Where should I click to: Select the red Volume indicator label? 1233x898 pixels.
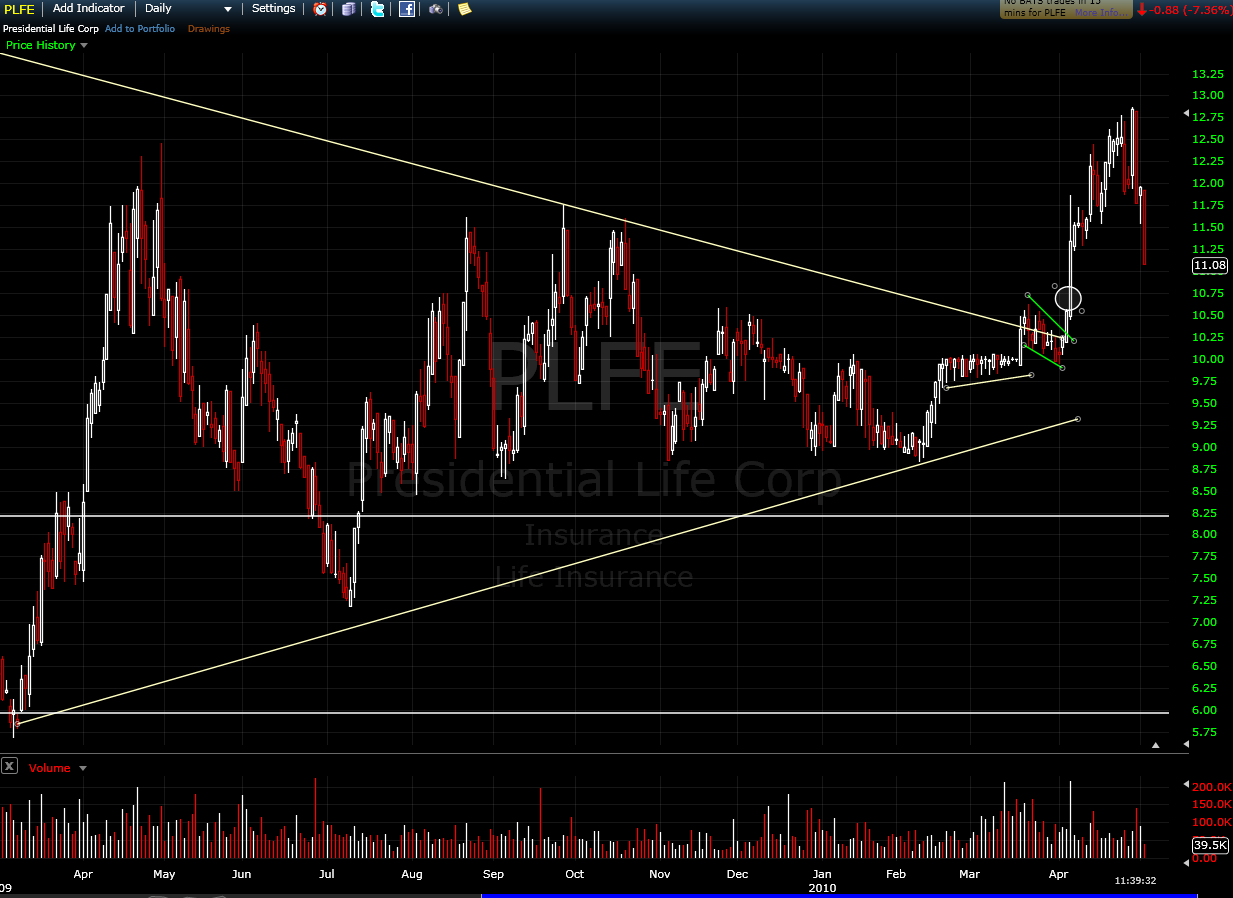tap(50, 768)
